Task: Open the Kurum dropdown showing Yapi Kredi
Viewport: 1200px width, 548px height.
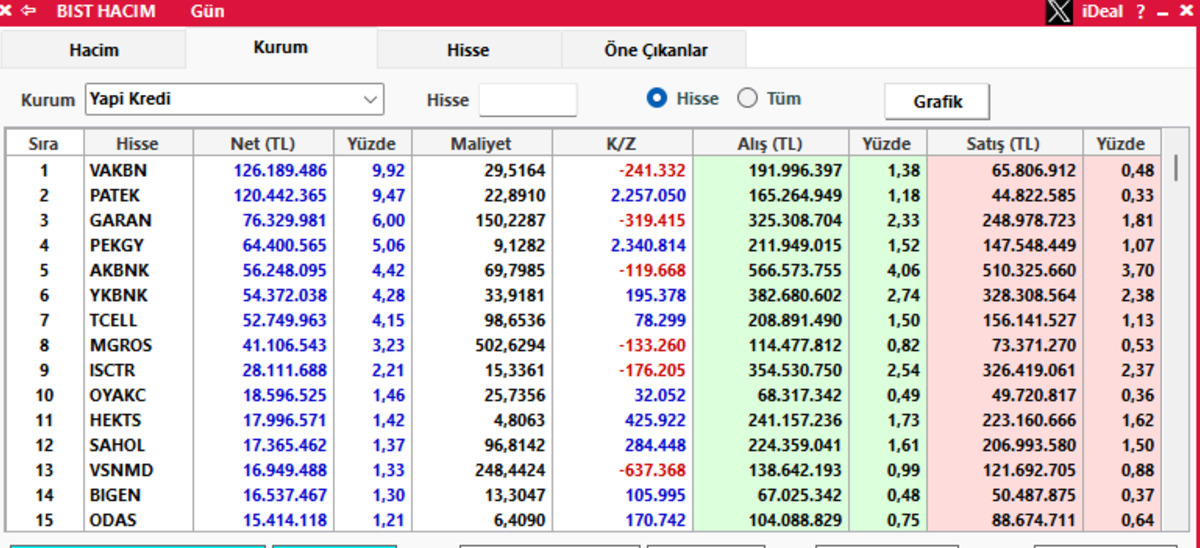Action: coord(234,99)
